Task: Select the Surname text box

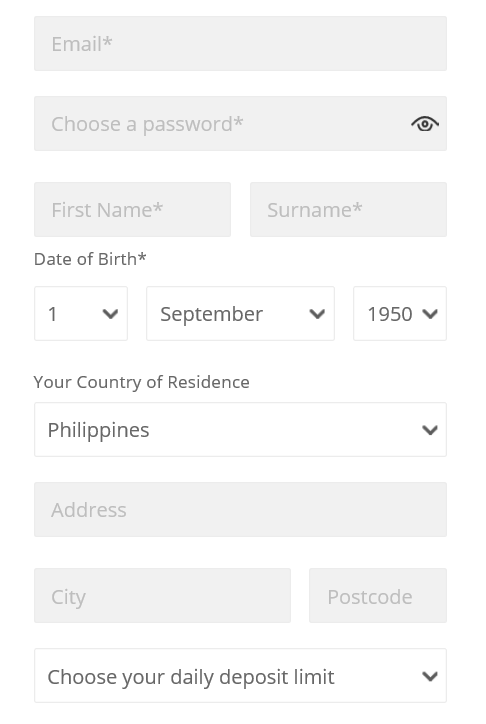Action: (x=348, y=209)
